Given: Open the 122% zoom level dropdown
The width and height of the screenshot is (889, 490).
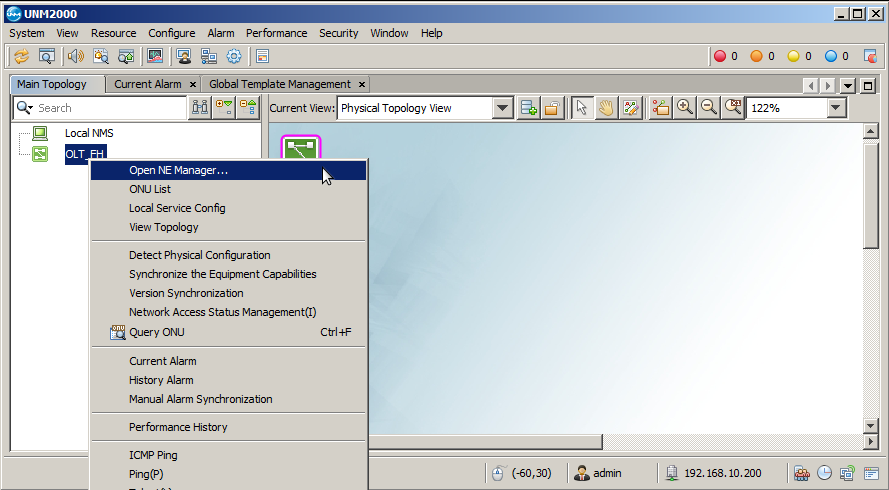Looking at the screenshot, I should (836, 108).
